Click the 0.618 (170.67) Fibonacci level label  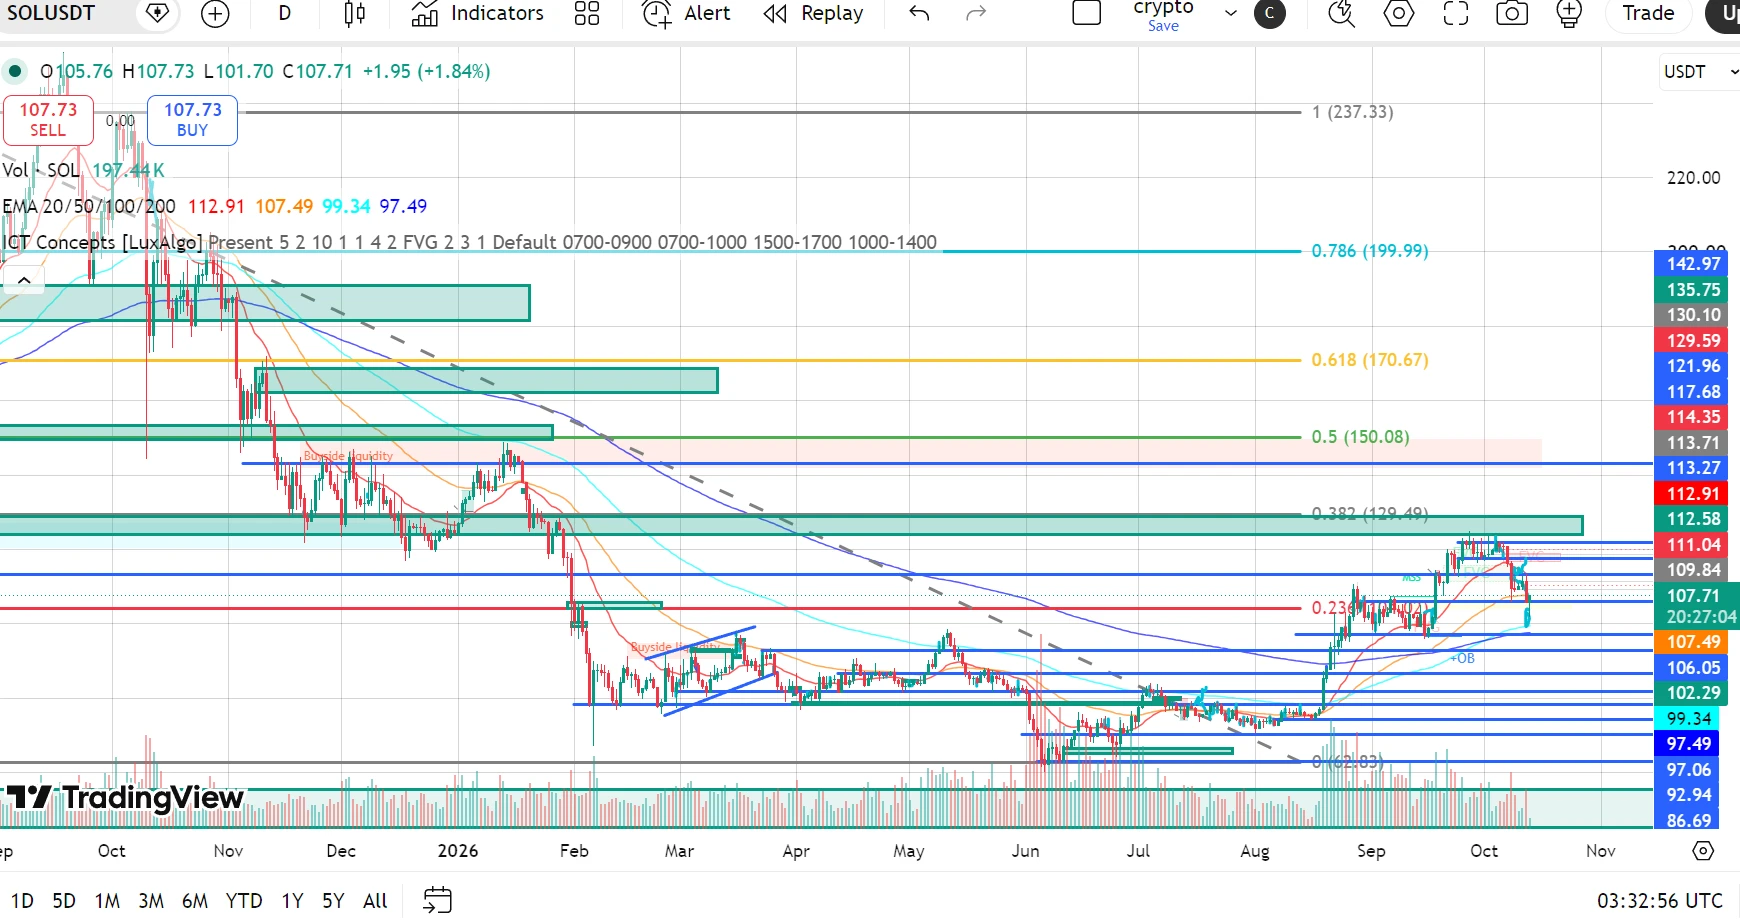1370,360
